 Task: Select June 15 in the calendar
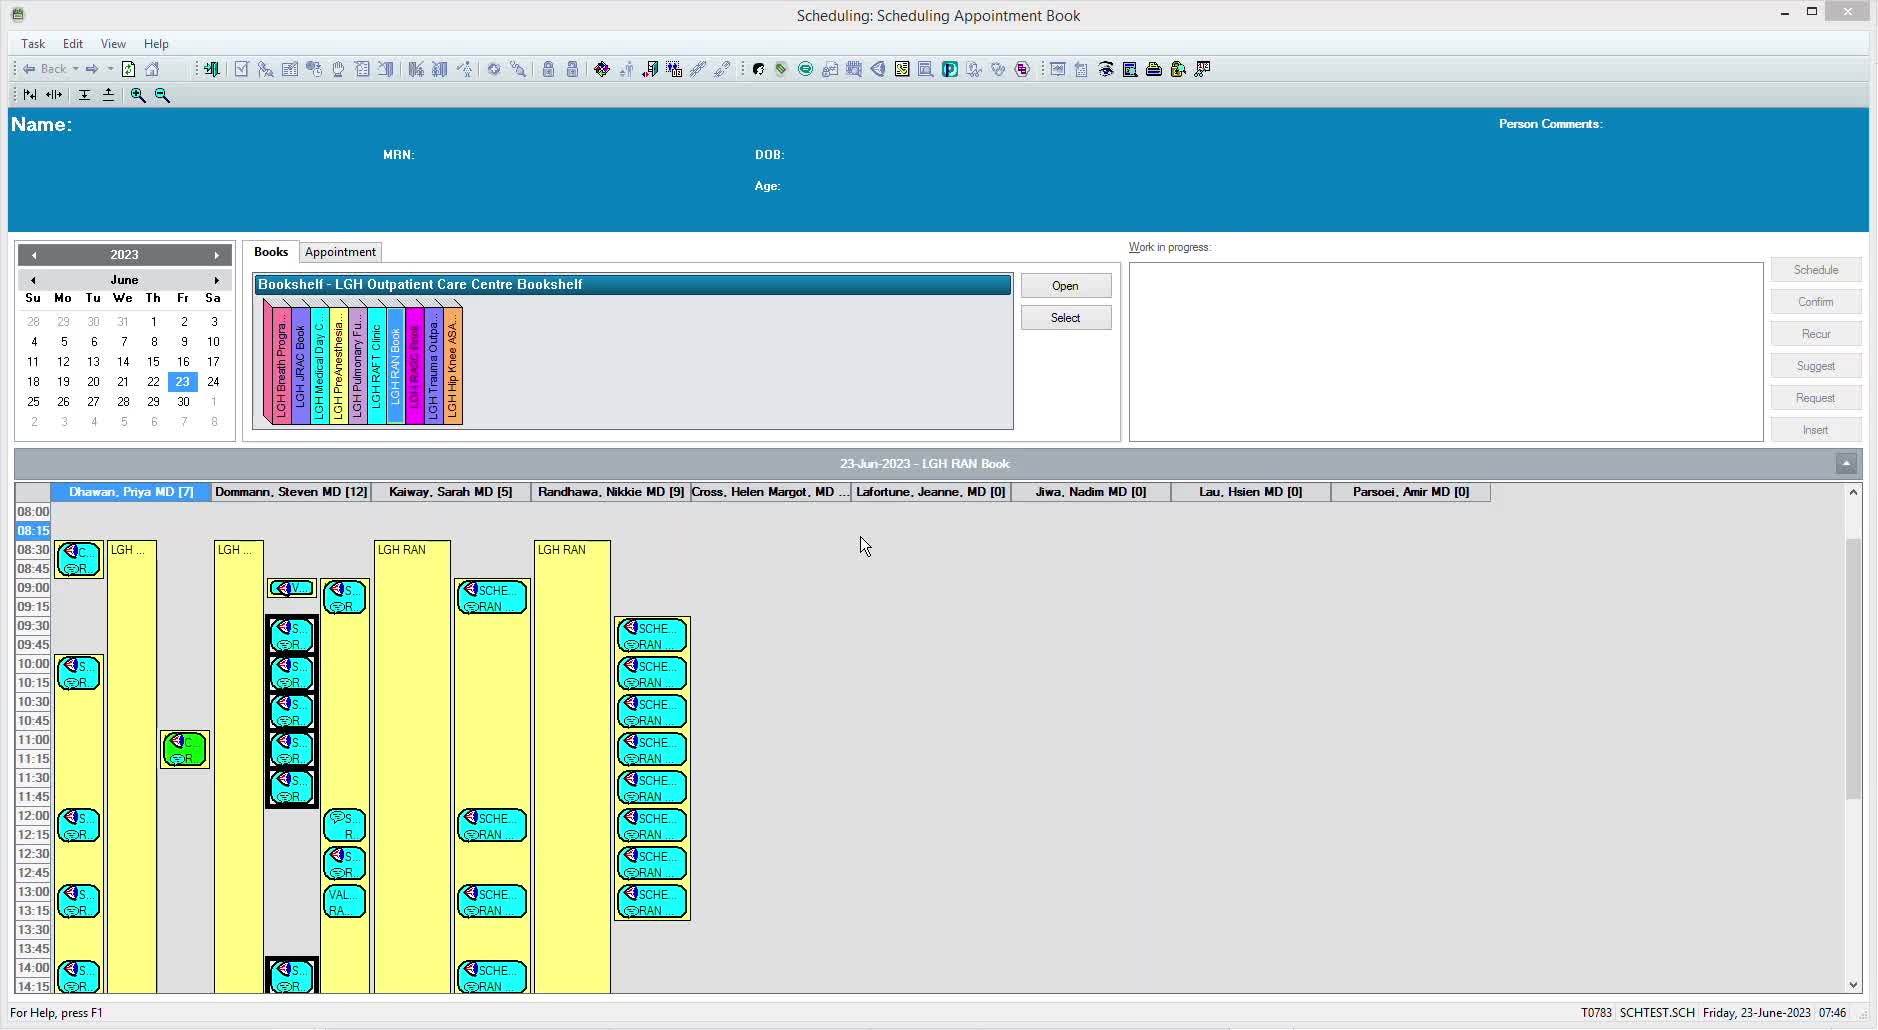(x=153, y=362)
